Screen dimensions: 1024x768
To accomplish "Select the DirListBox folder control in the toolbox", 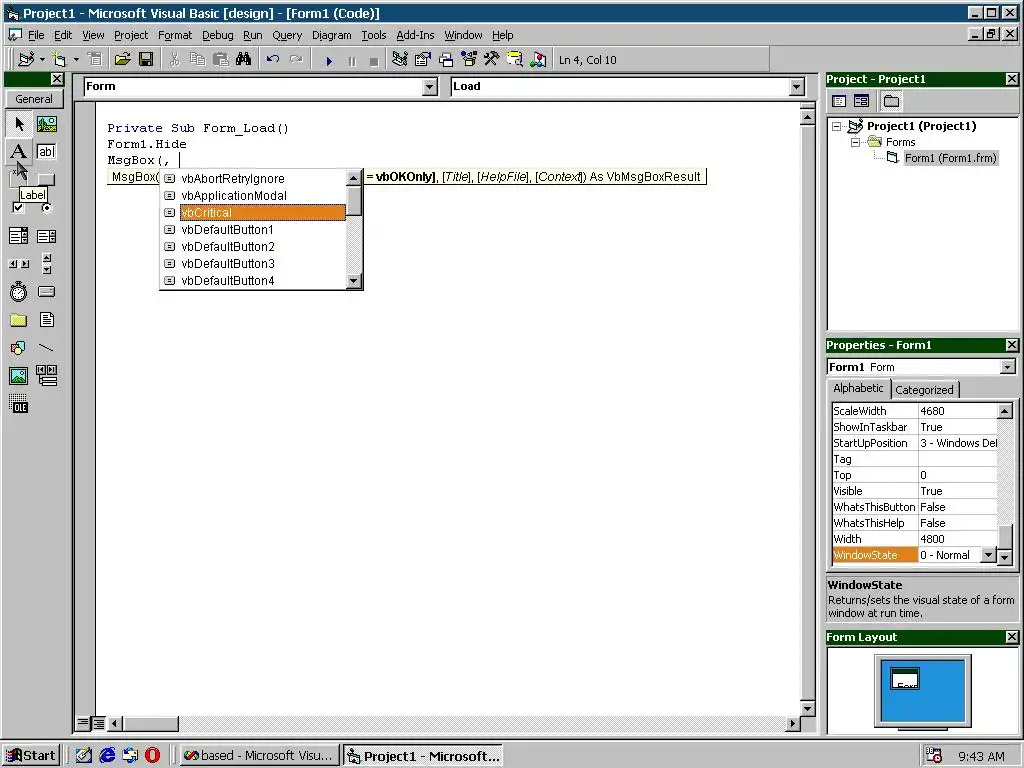I will (19, 320).
